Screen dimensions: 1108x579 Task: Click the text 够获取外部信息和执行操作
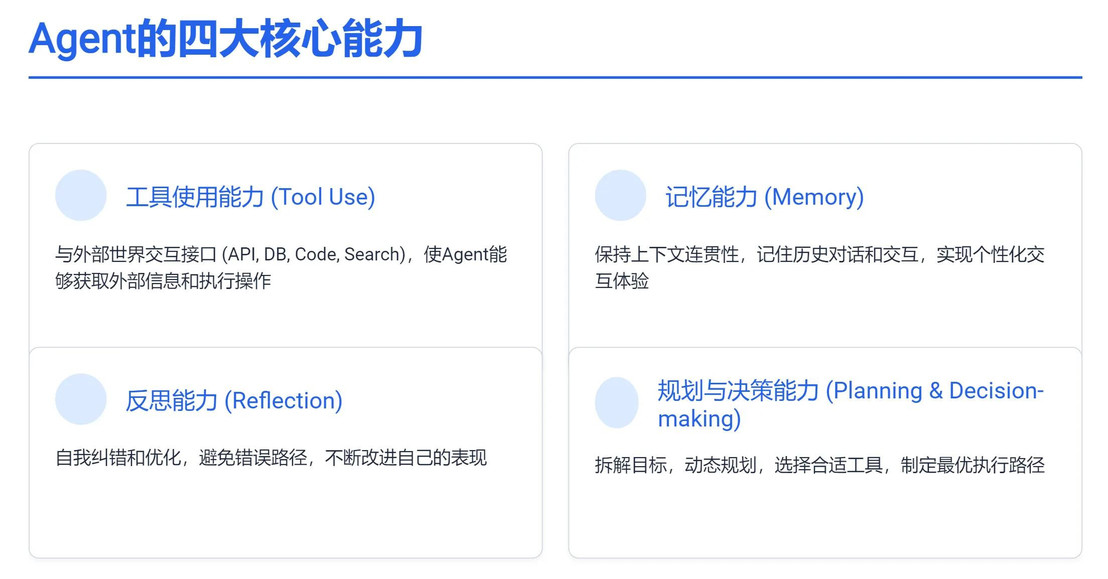tap(163, 281)
